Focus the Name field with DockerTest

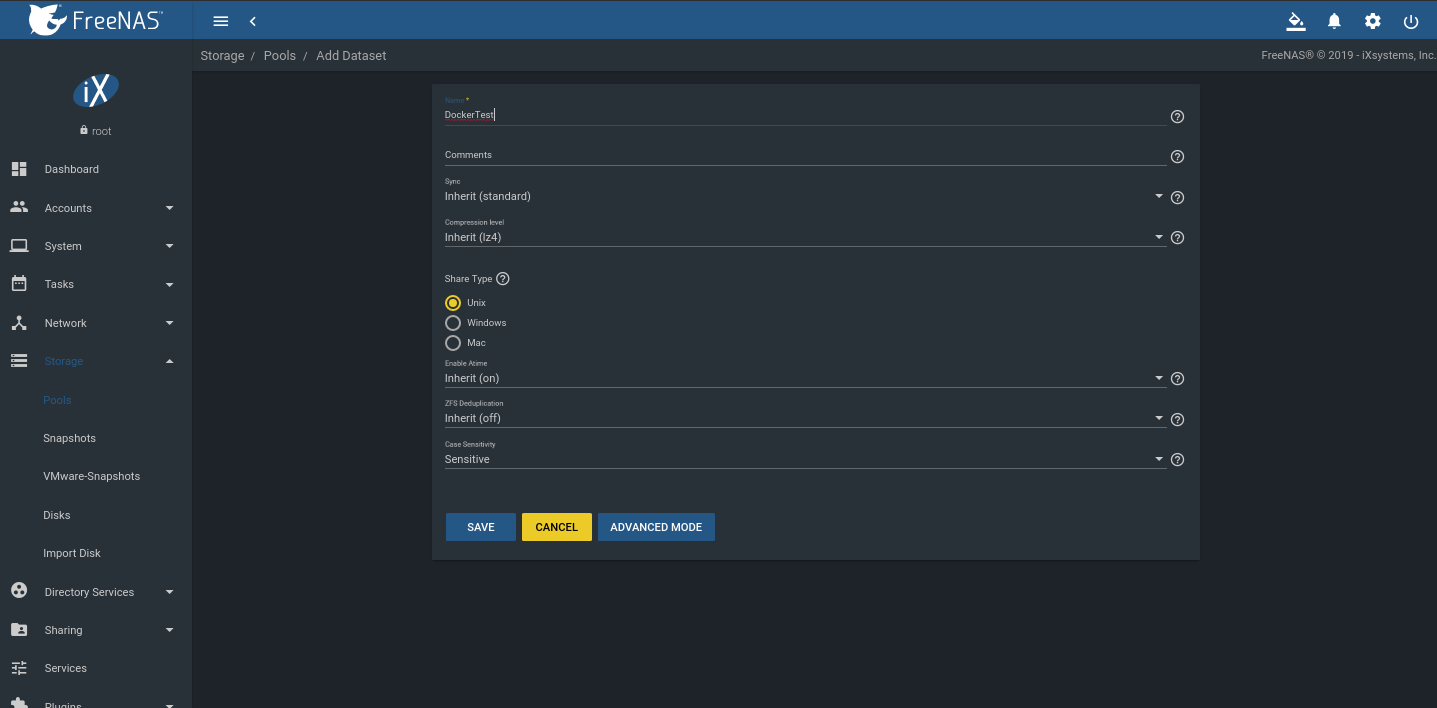[x=805, y=115]
